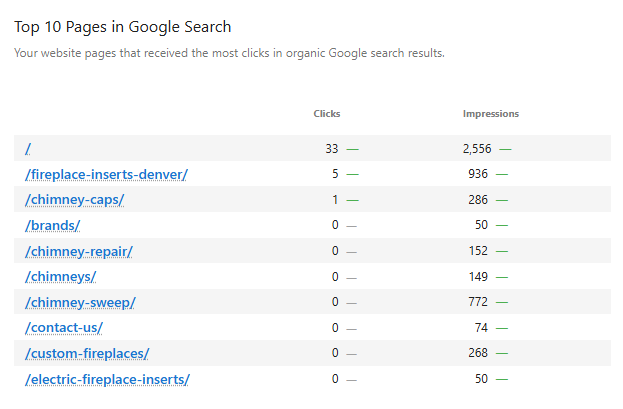This screenshot has width=623, height=409.
Task: Go to the /contact-us/ link
Action: pyautogui.click(x=64, y=327)
